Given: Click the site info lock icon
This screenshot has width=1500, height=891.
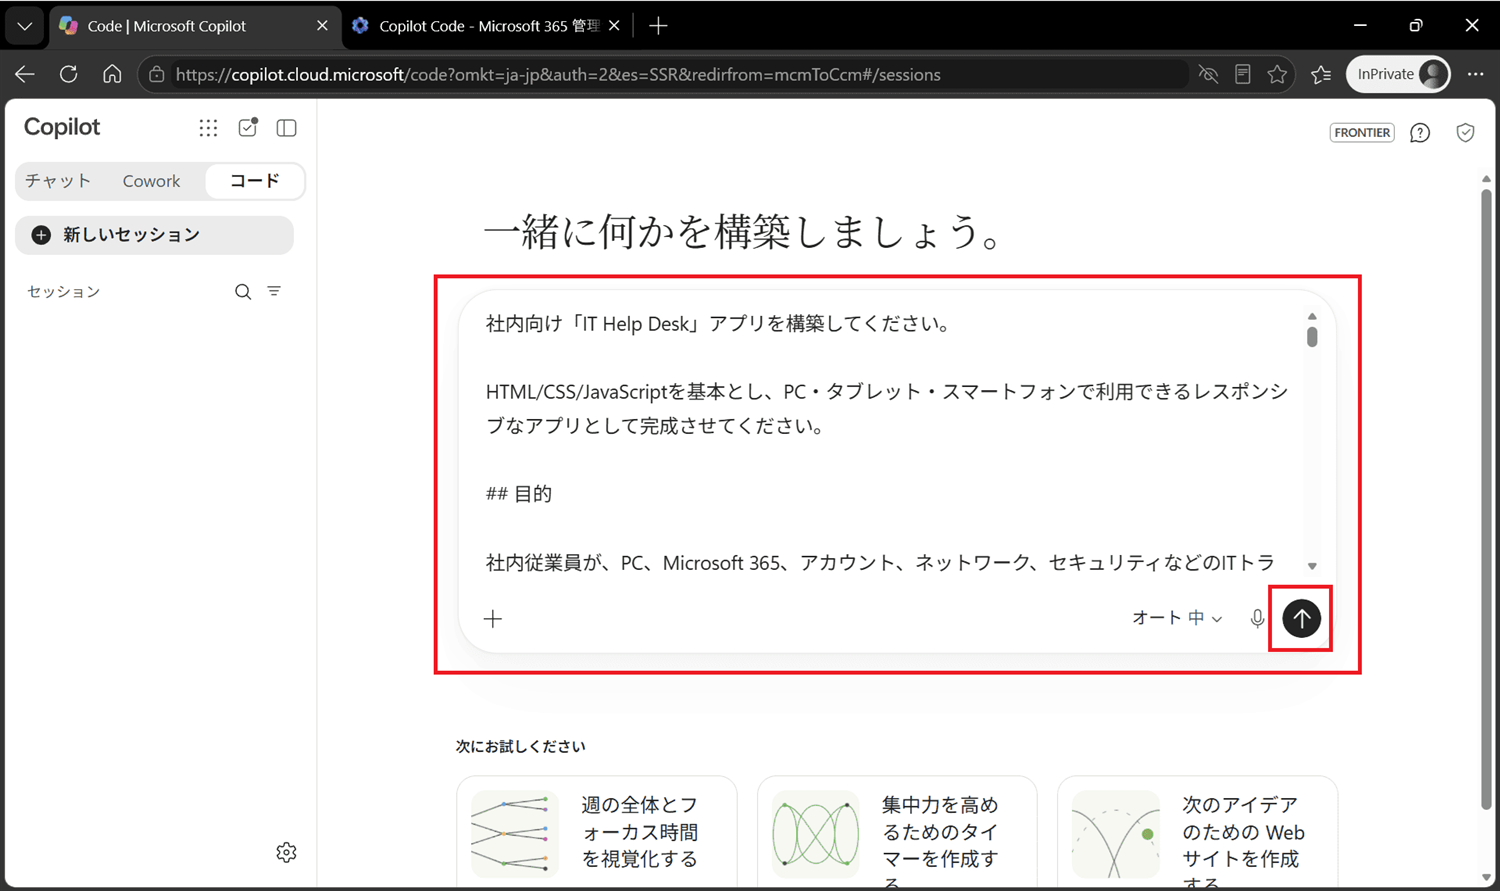Looking at the screenshot, I should (x=157, y=74).
